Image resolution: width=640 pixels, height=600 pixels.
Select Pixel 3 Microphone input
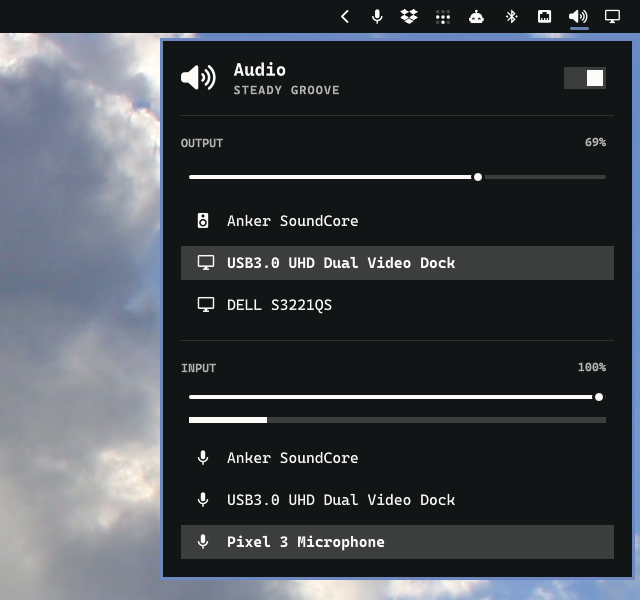pos(397,542)
